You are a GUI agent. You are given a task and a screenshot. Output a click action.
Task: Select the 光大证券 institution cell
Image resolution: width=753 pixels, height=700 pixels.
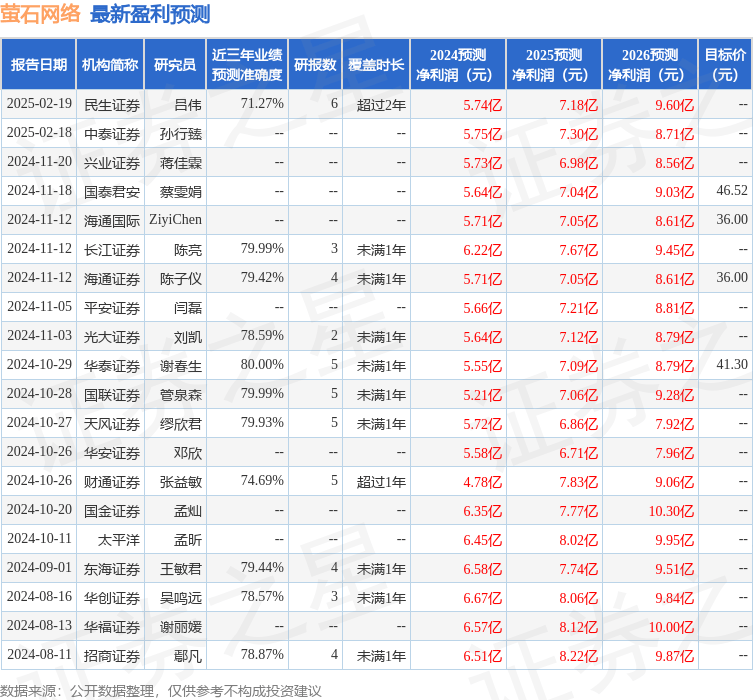pos(112,337)
